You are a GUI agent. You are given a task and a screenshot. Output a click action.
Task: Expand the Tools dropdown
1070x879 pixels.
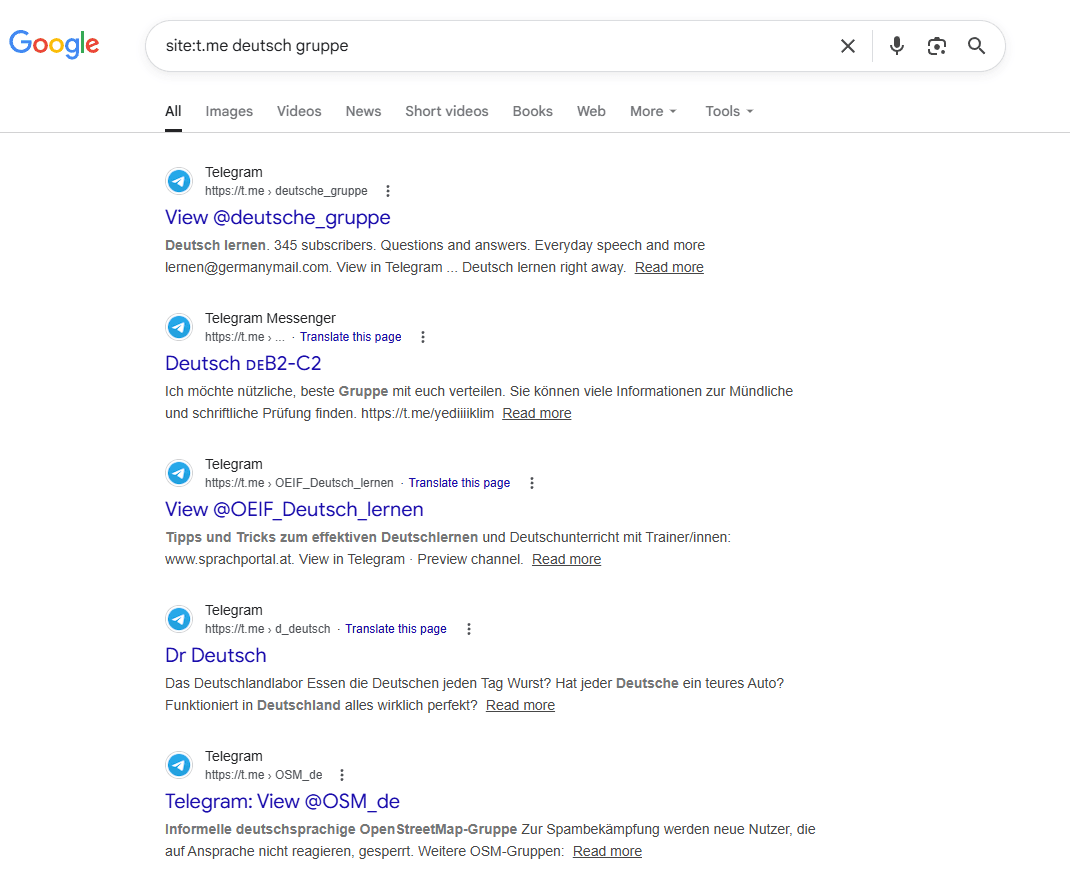click(729, 111)
